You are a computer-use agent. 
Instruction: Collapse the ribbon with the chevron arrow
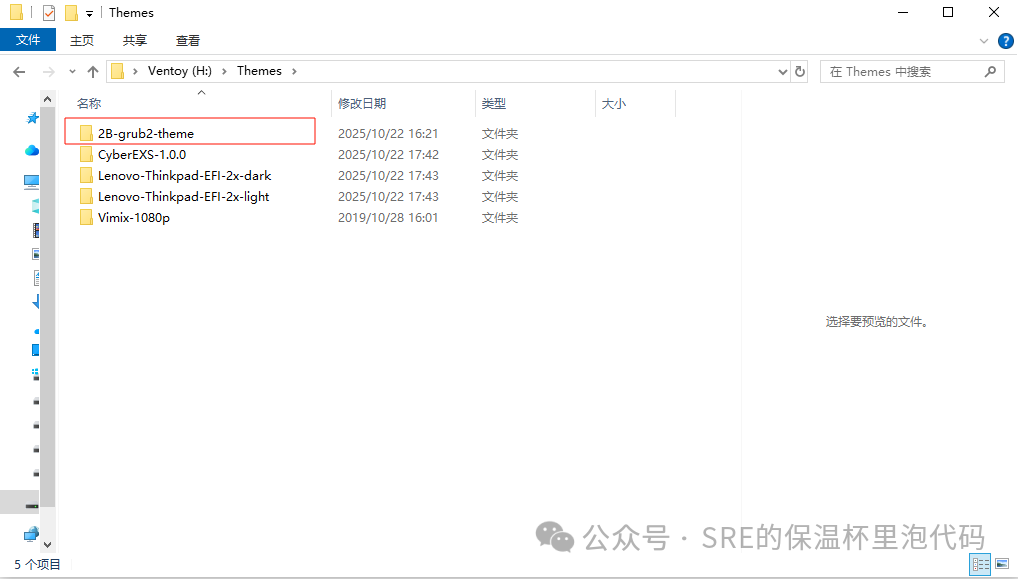(983, 40)
